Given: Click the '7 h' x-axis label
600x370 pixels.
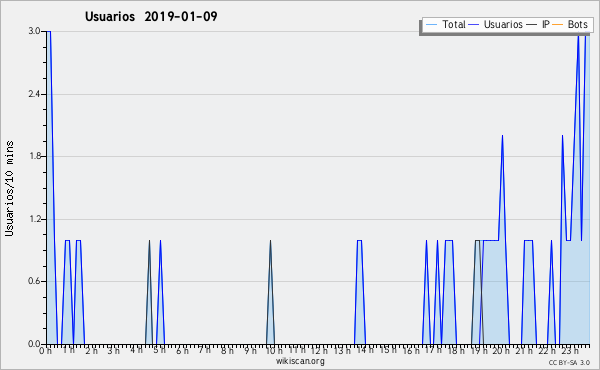Looking at the screenshot, I should tap(204, 350).
